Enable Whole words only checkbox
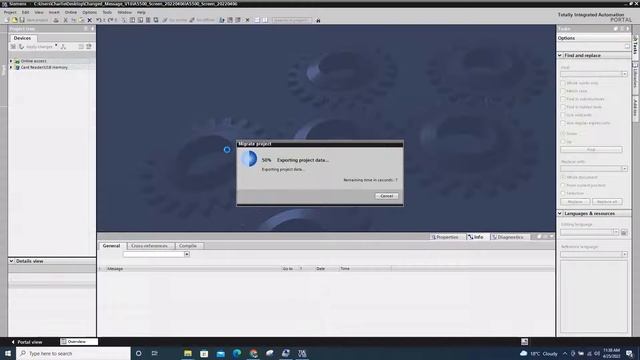Screen dimensions: 640x360 (563, 83)
